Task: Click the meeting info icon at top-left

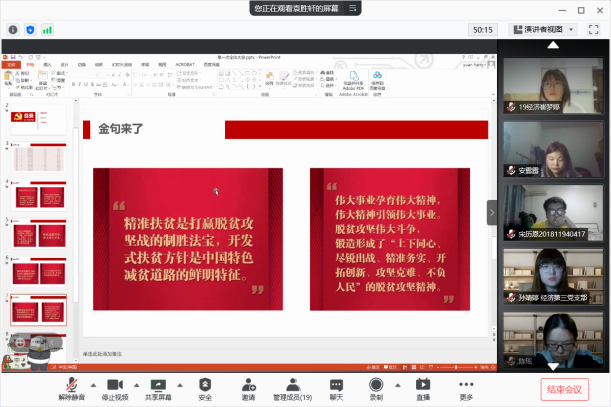Action: [x=12, y=30]
